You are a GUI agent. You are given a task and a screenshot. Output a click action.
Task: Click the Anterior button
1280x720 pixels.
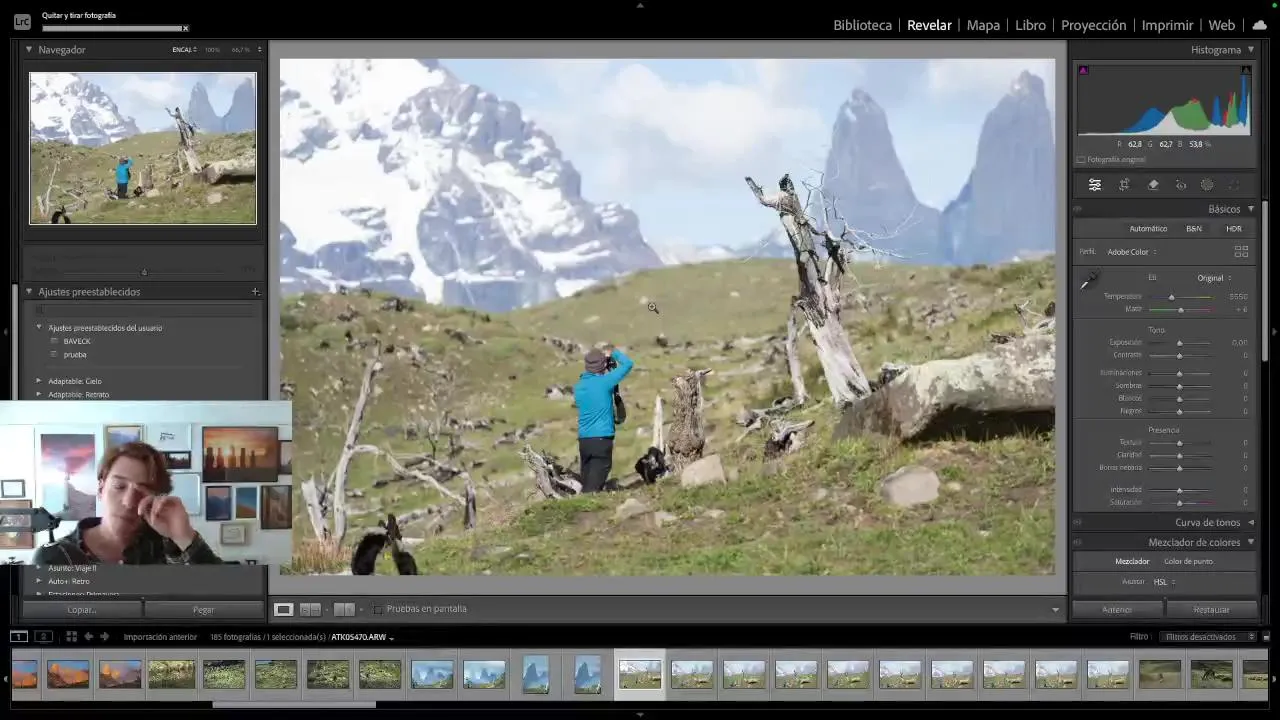tap(1117, 610)
